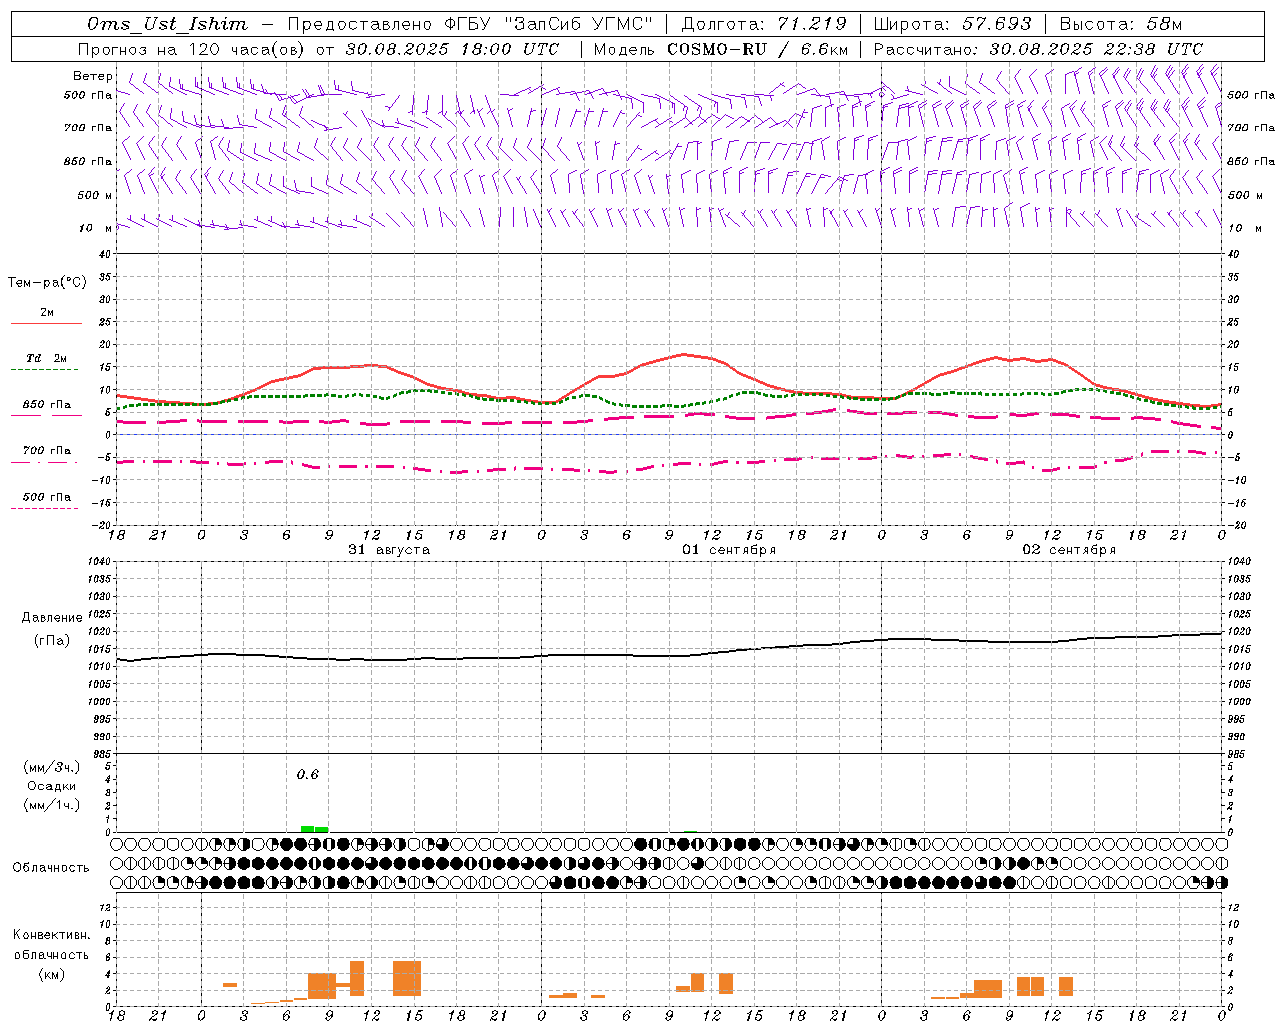This screenshot has width=1280, height=1024.
Task: Click the Давление pressure panel label
Action: [x=52, y=618]
